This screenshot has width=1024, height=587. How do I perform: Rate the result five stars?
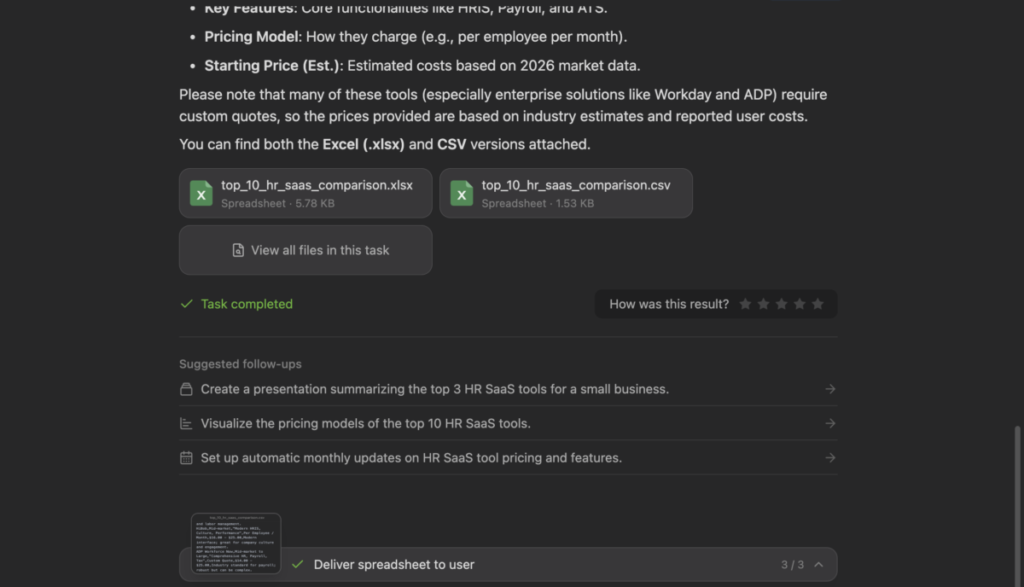tap(817, 304)
